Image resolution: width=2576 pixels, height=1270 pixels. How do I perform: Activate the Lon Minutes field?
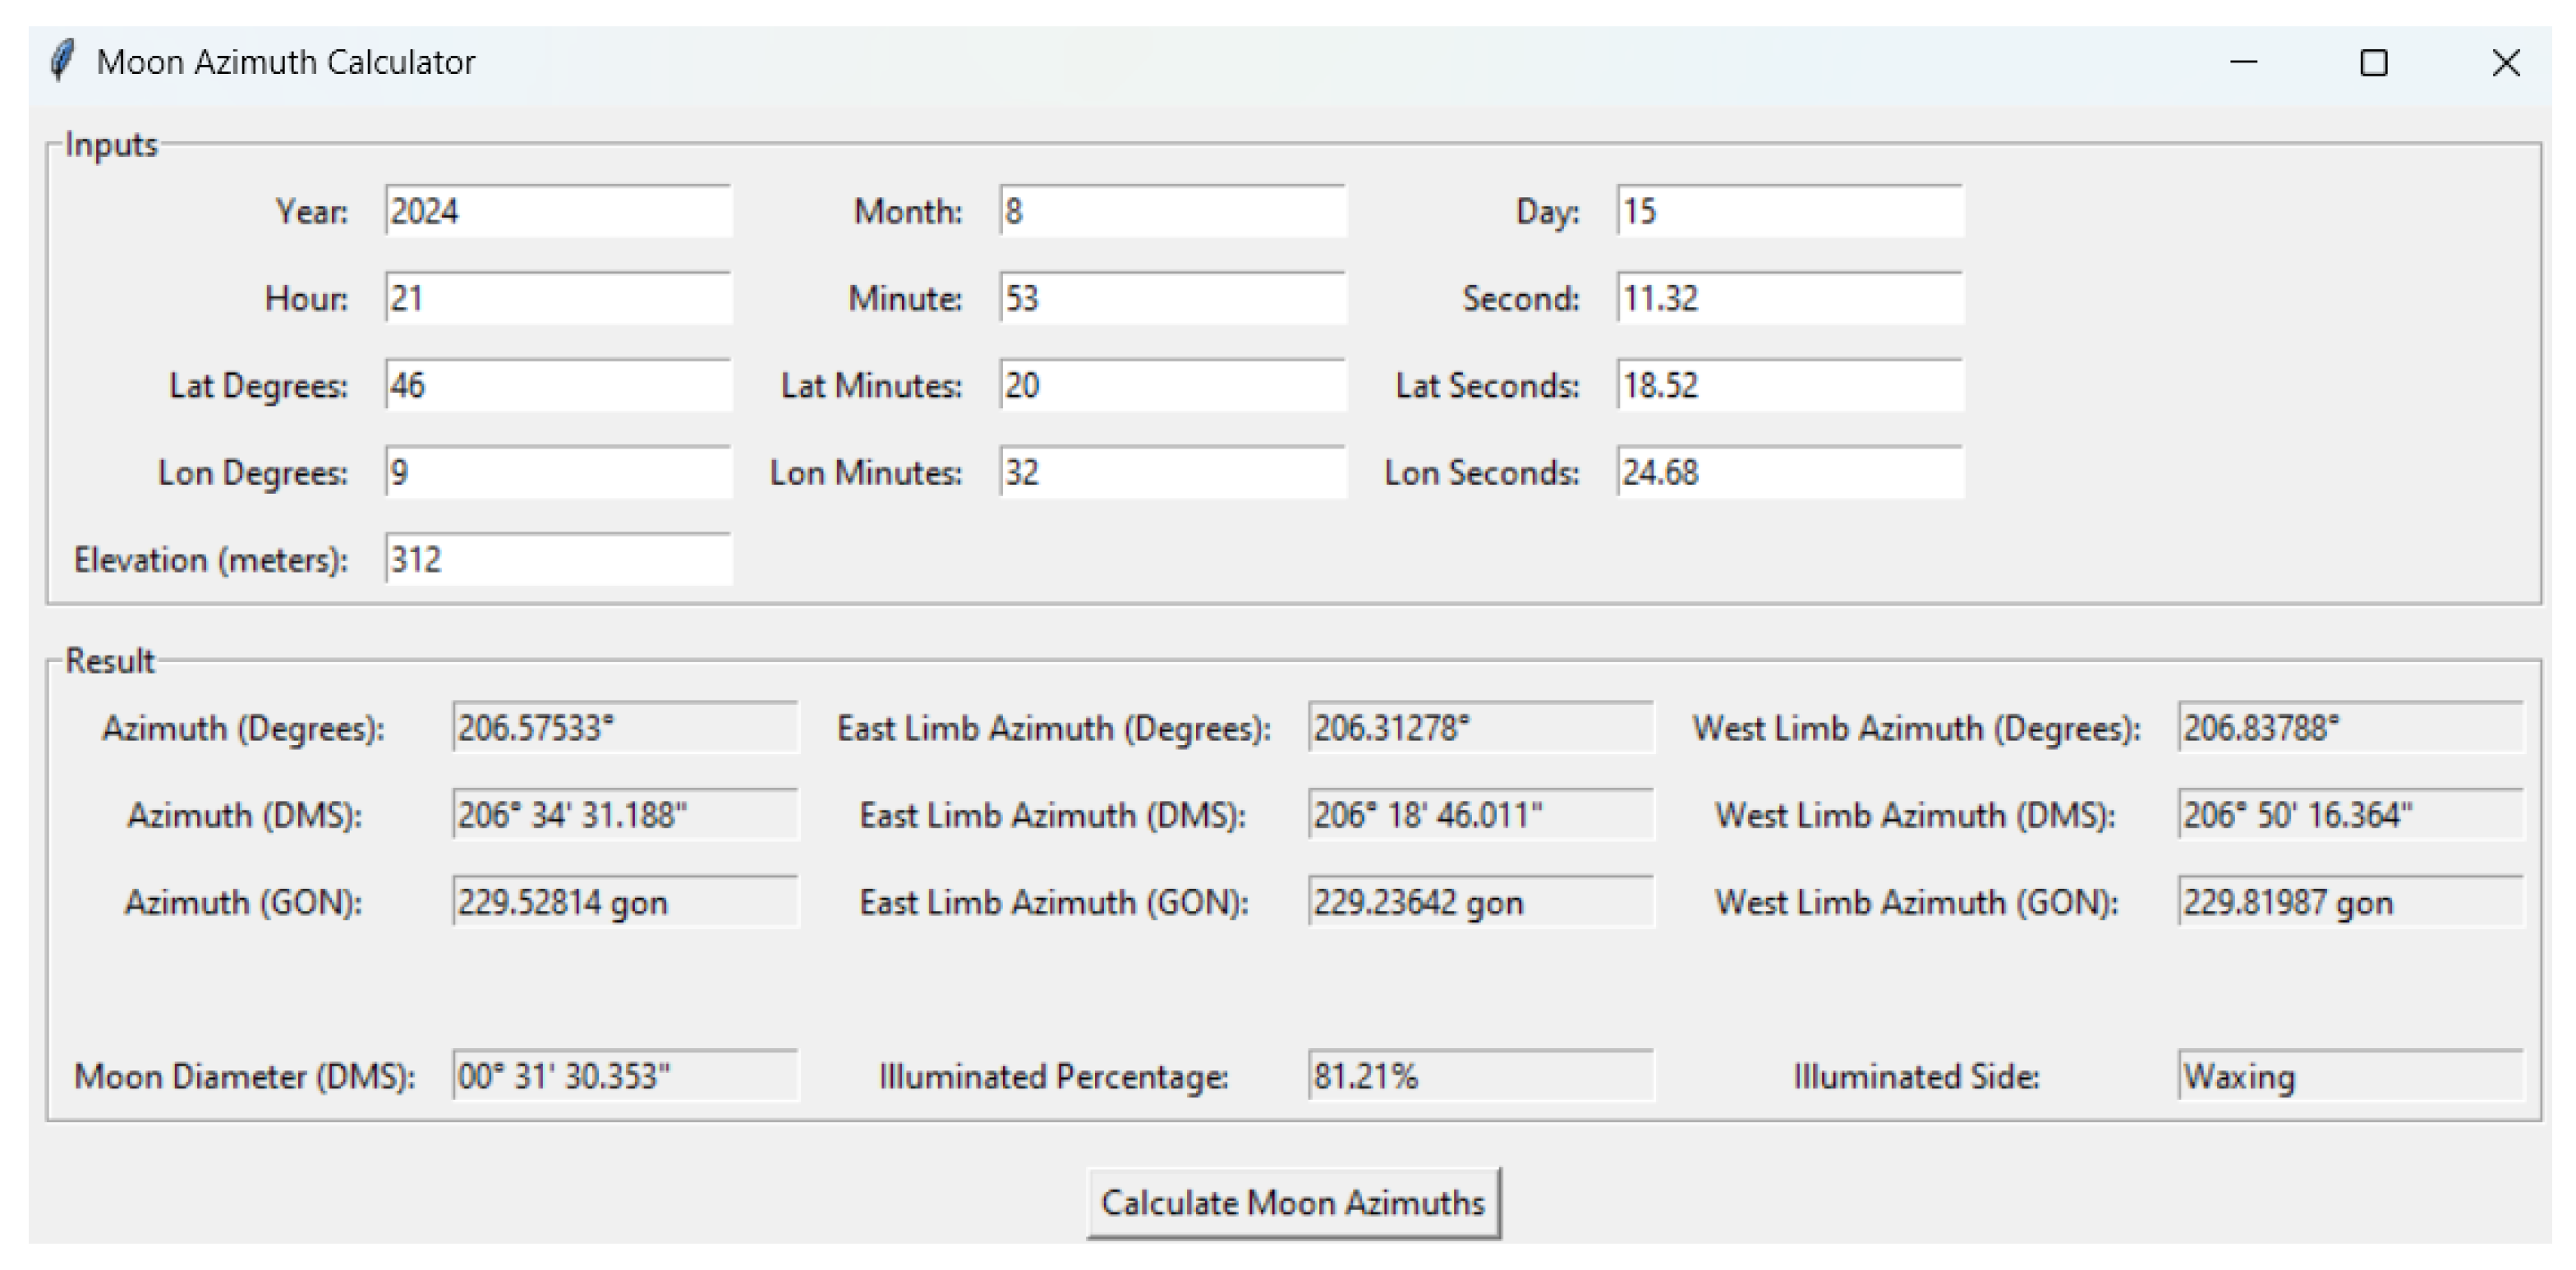1172,472
